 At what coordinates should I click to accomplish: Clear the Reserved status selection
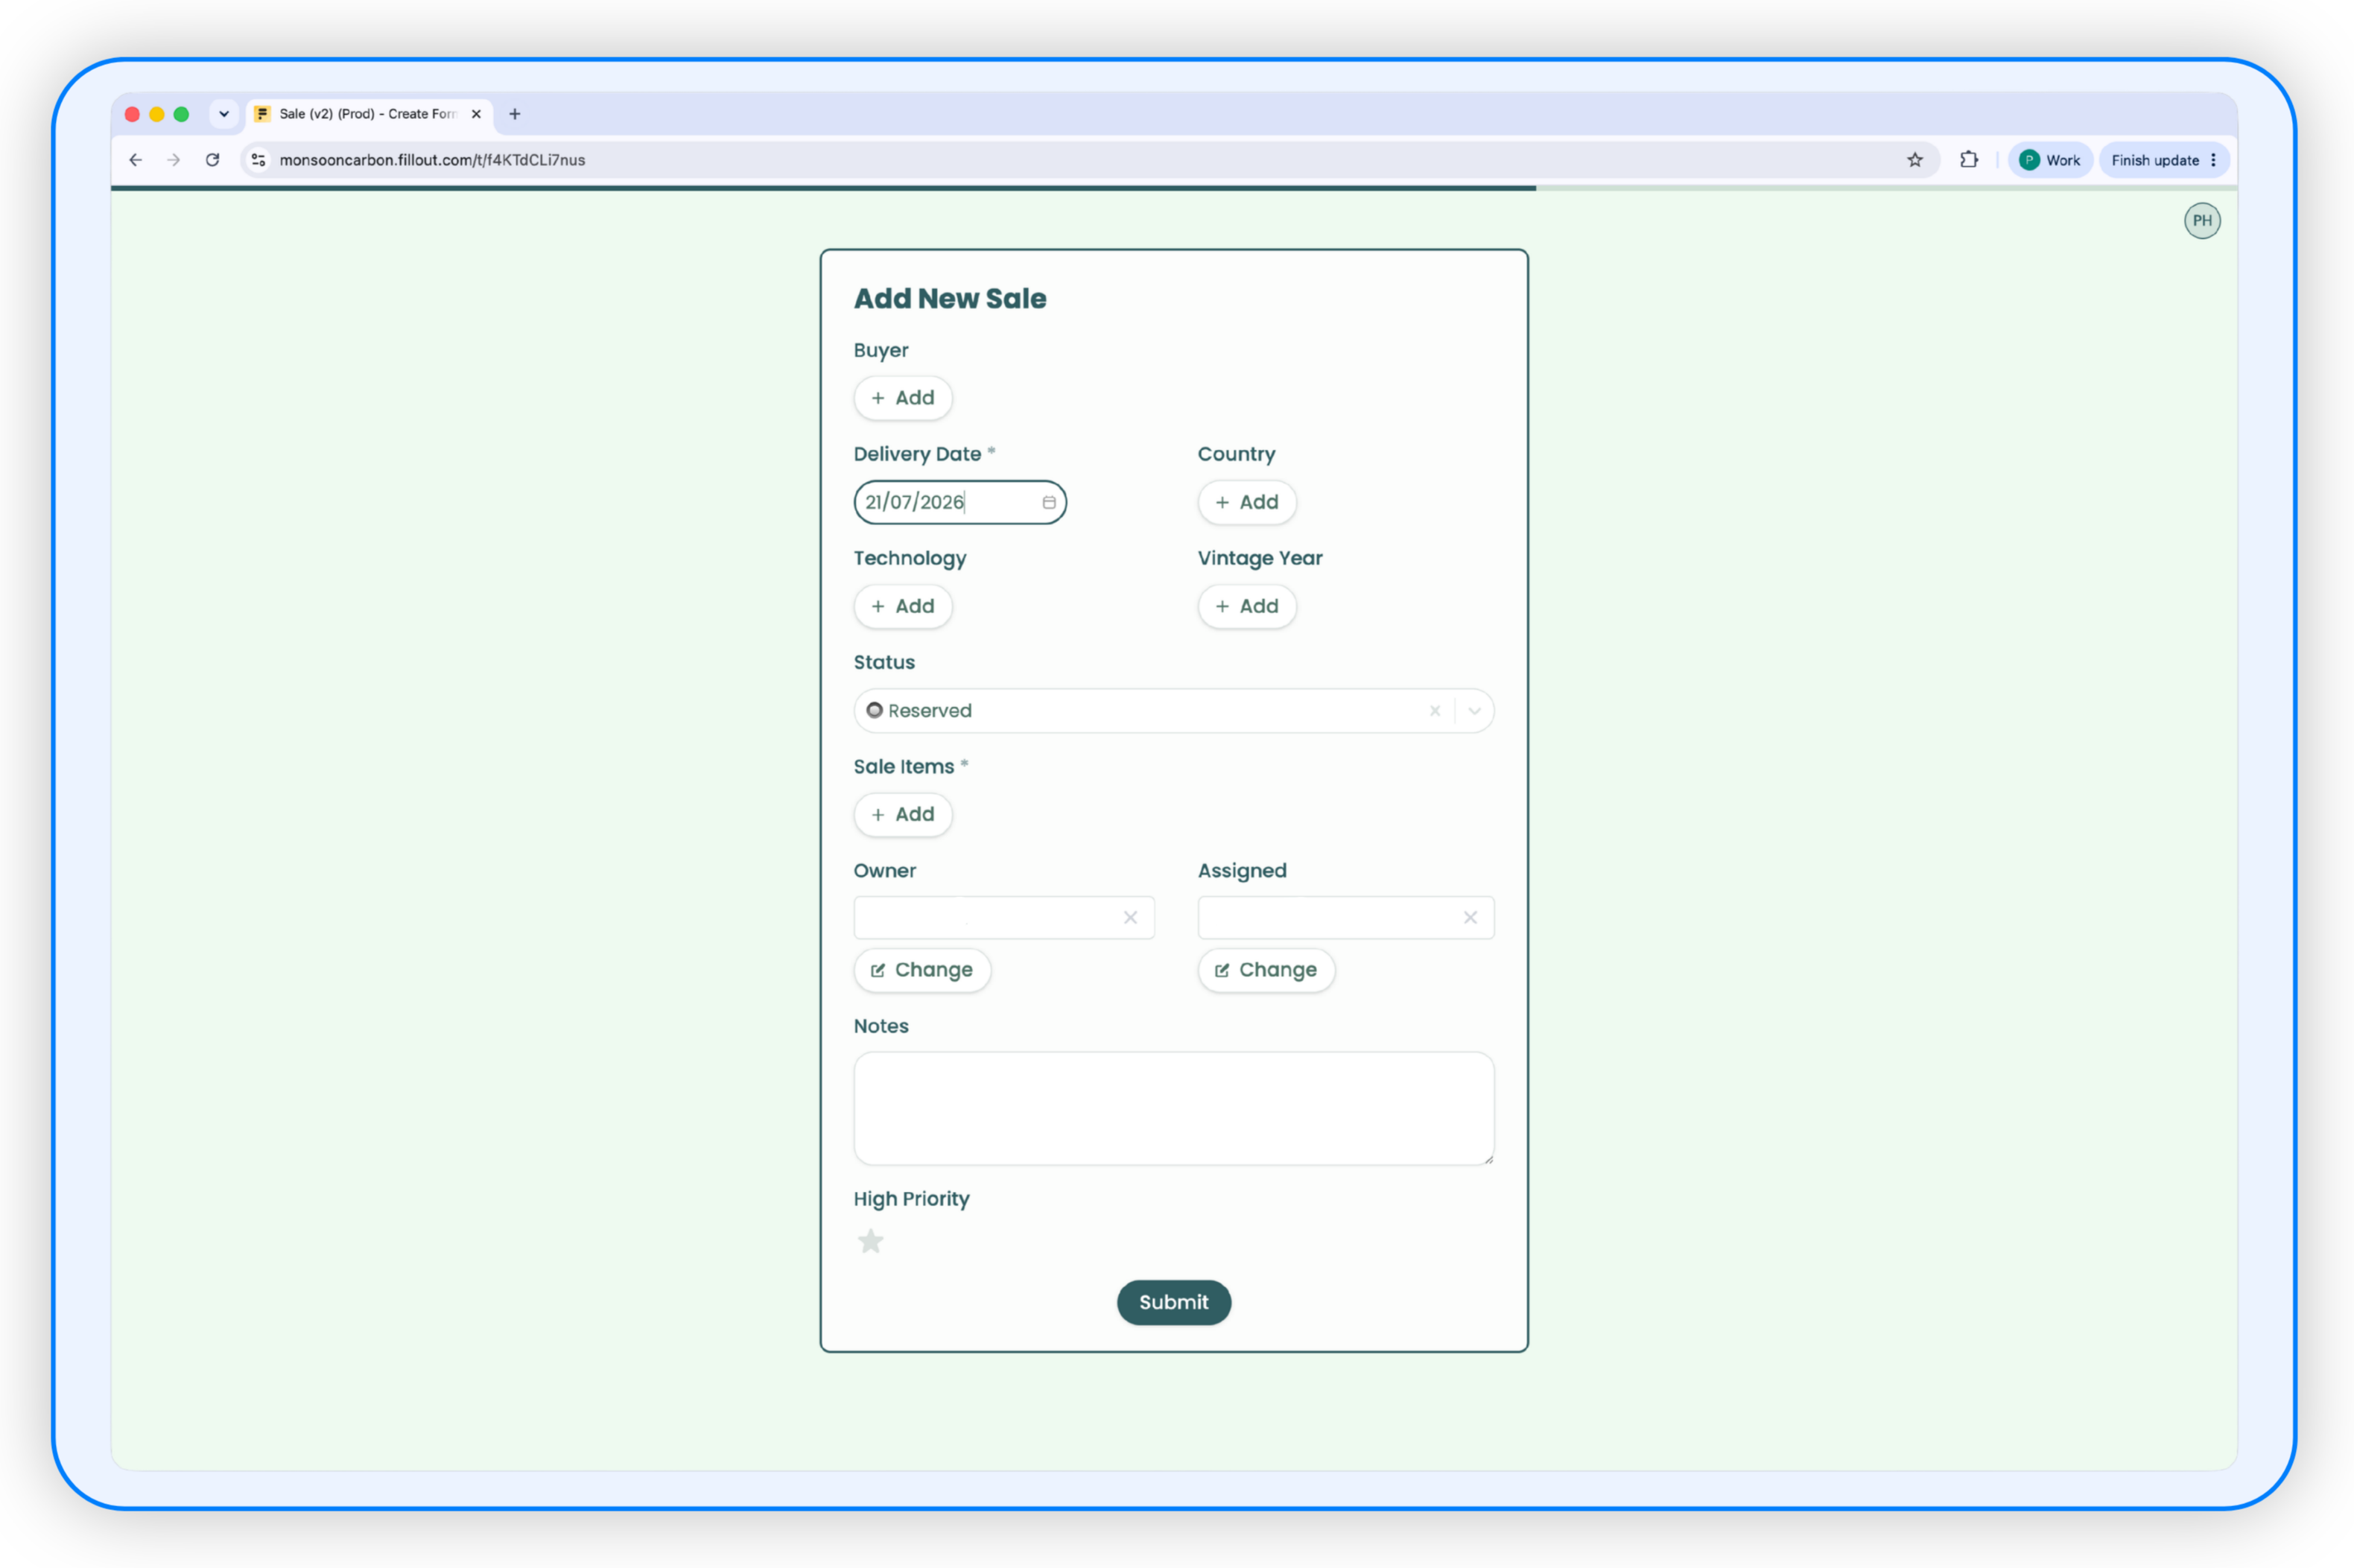pos(1435,711)
